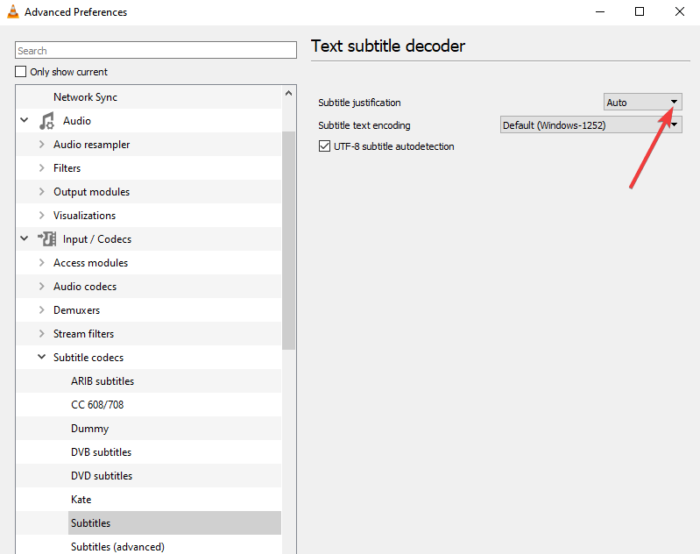The width and height of the screenshot is (700, 554).
Task: Select Visualizations entry
Action: coord(84,215)
